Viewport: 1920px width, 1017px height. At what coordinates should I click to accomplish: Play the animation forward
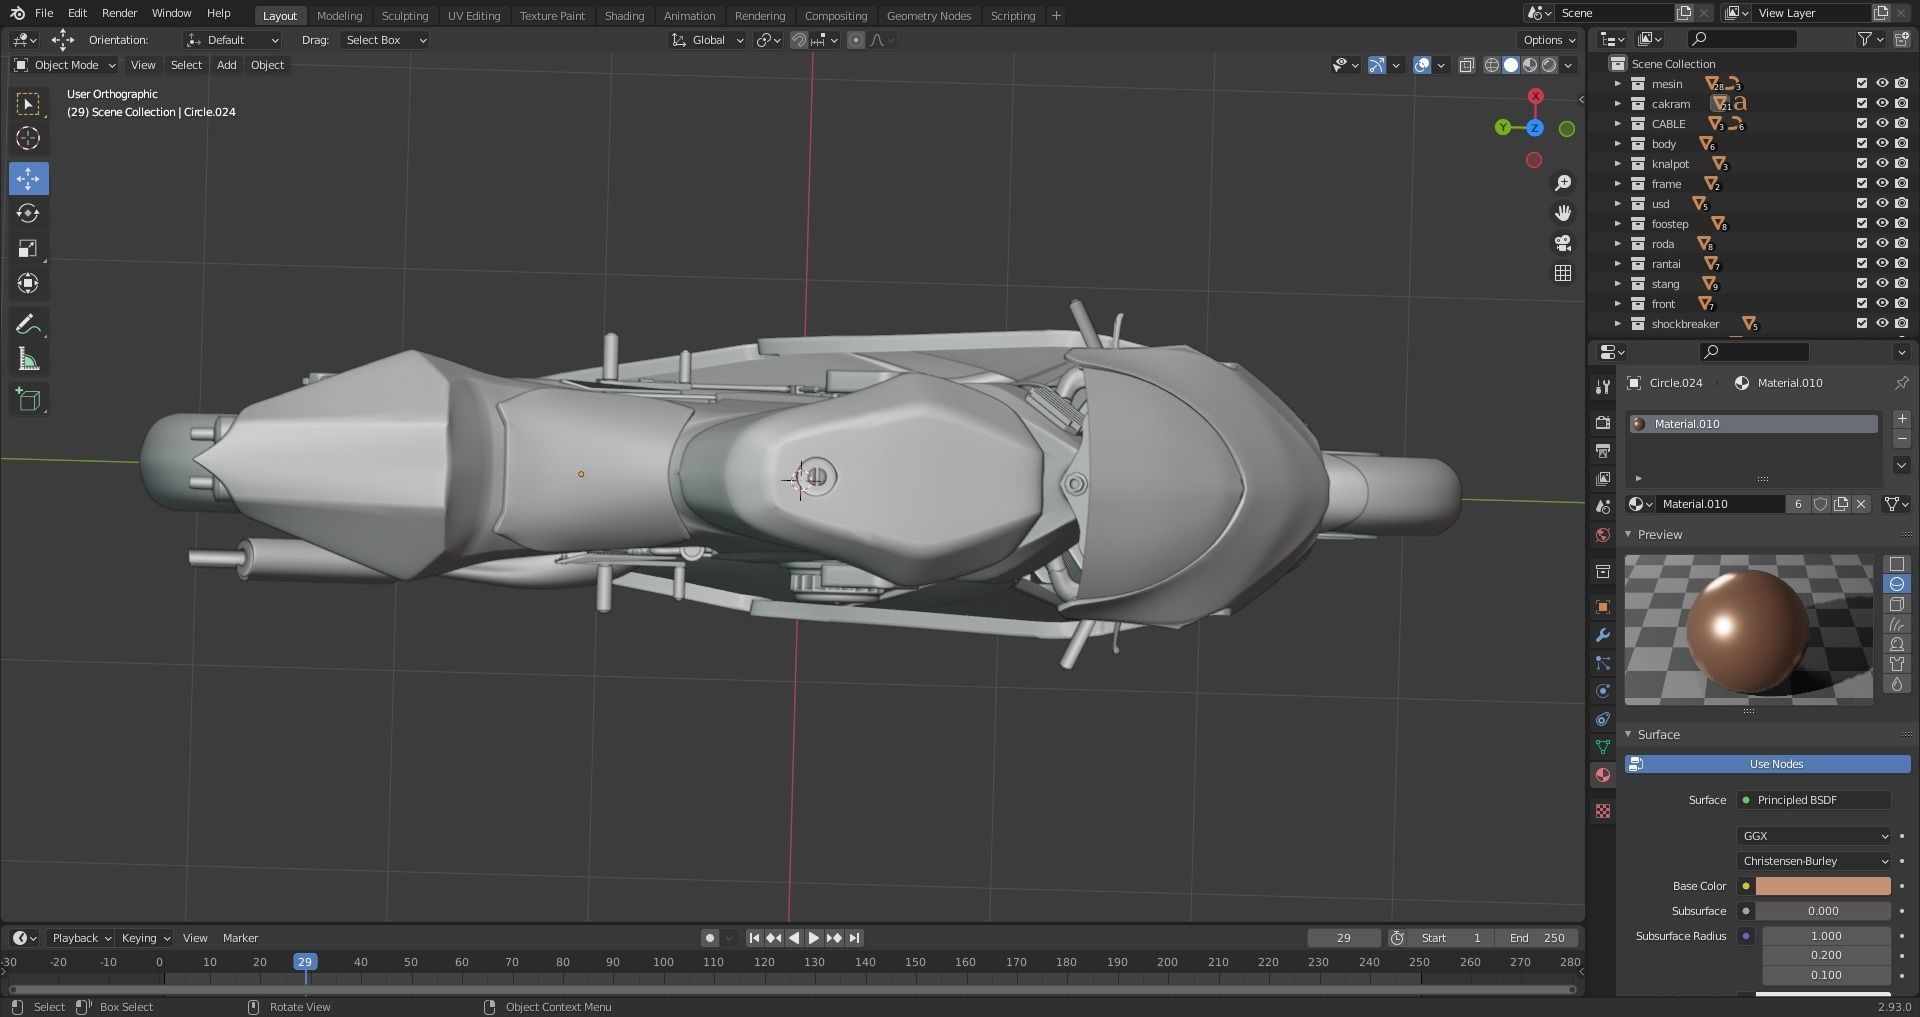point(813,938)
